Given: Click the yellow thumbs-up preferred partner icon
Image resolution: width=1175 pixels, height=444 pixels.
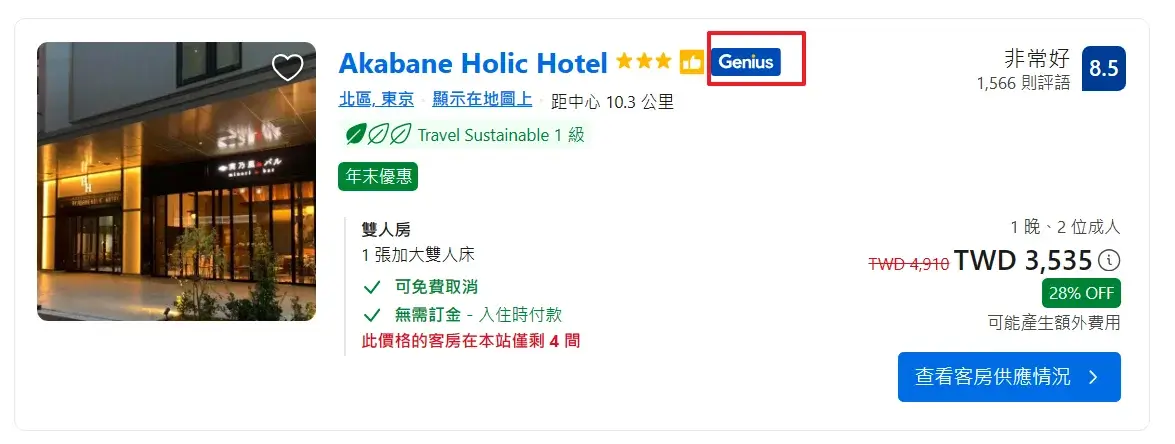Looking at the screenshot, I should pyautogui.click(x=692, y=63).
